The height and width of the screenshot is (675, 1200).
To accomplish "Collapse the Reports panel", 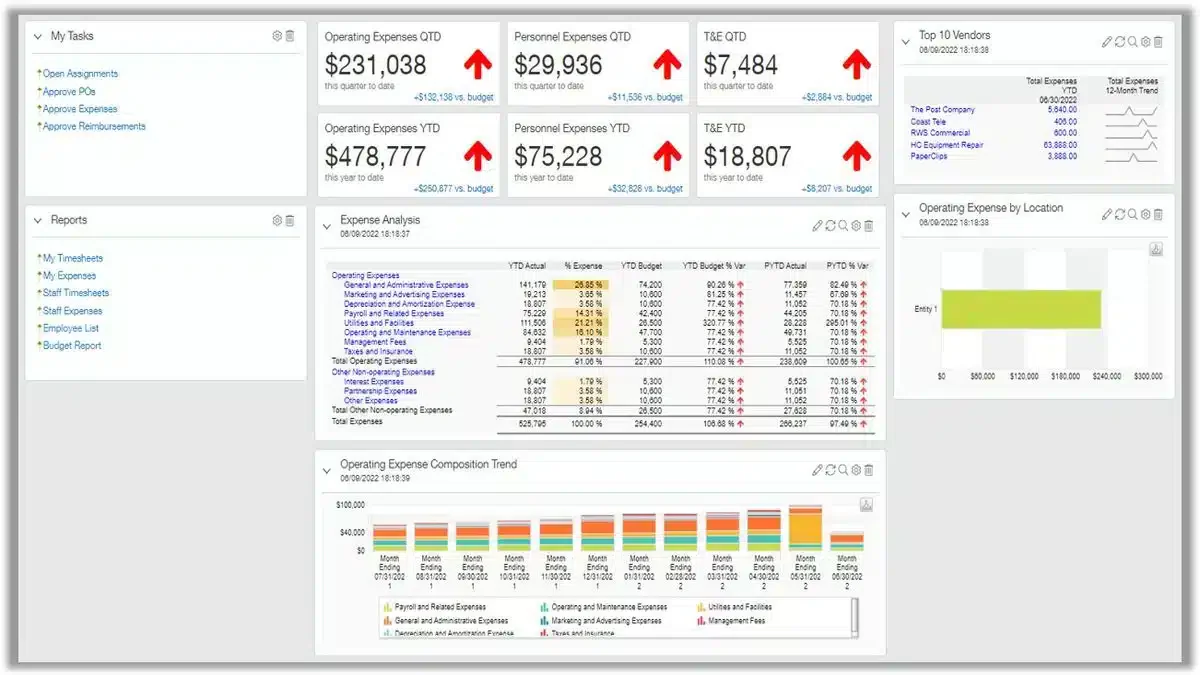I will [x=38, y=220].
